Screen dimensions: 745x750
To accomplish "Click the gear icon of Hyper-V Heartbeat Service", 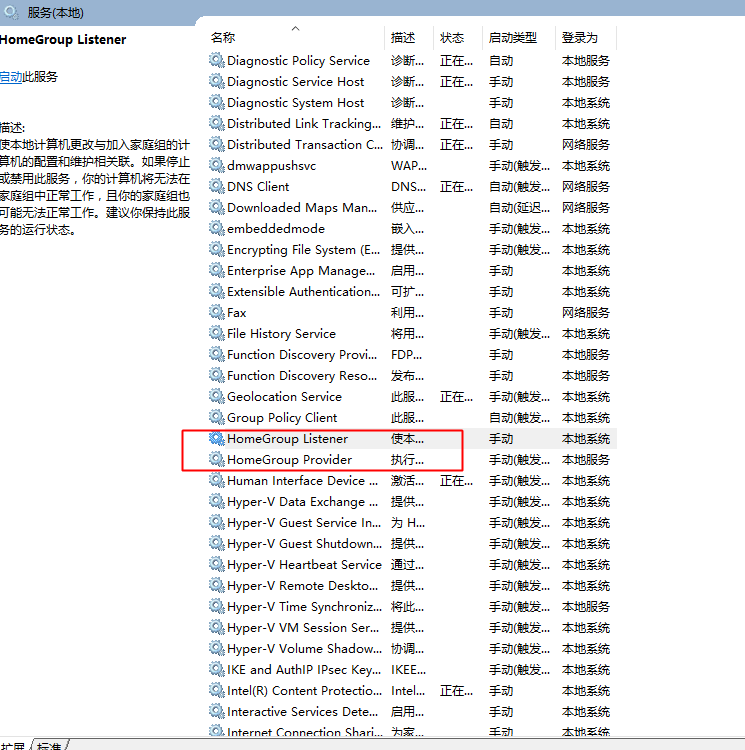I will [x=217, y=564].
